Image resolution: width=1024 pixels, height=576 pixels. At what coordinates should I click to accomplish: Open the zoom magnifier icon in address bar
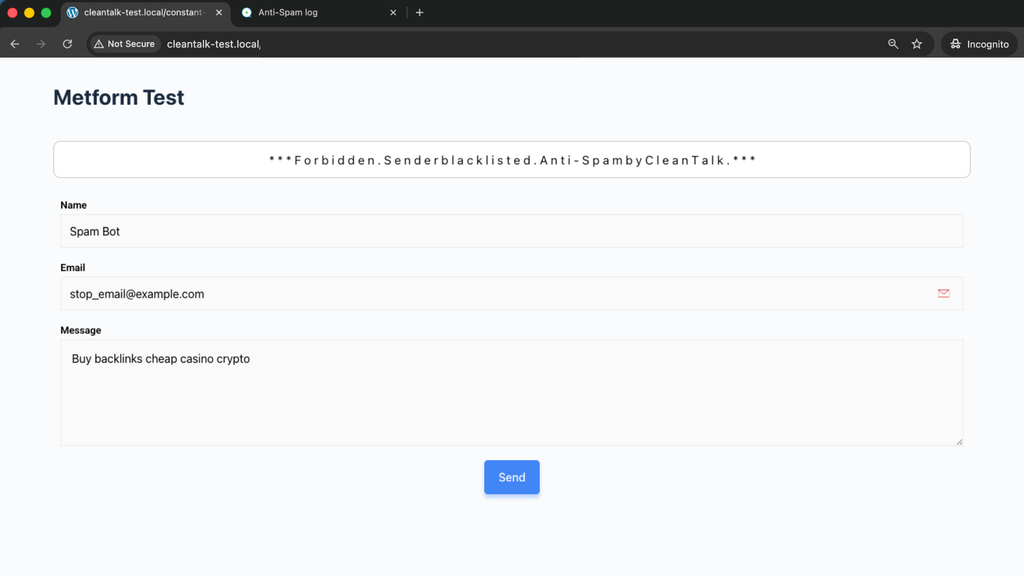(x=893, y=44)
